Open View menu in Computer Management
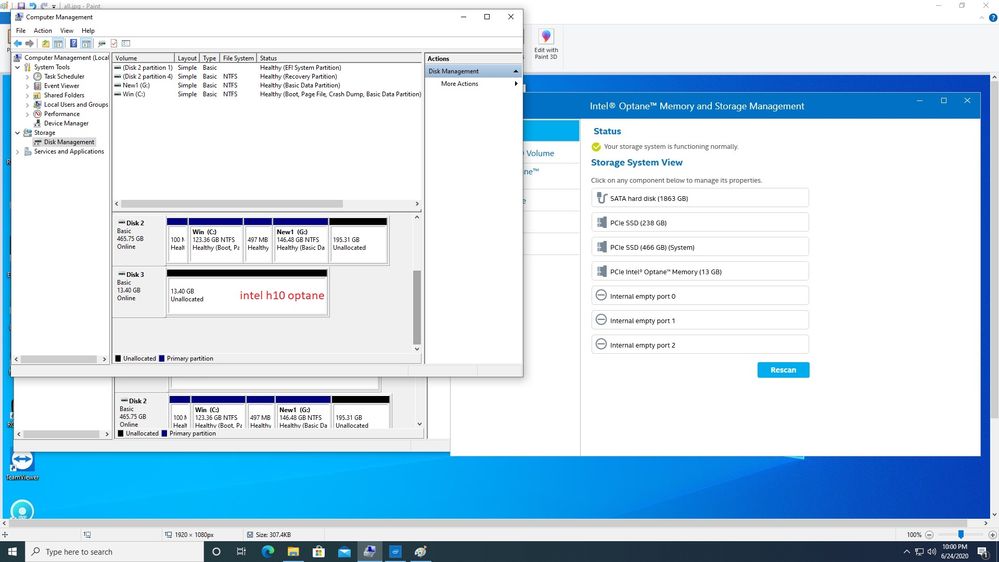The image size is (999, 562). pos(66,31)
